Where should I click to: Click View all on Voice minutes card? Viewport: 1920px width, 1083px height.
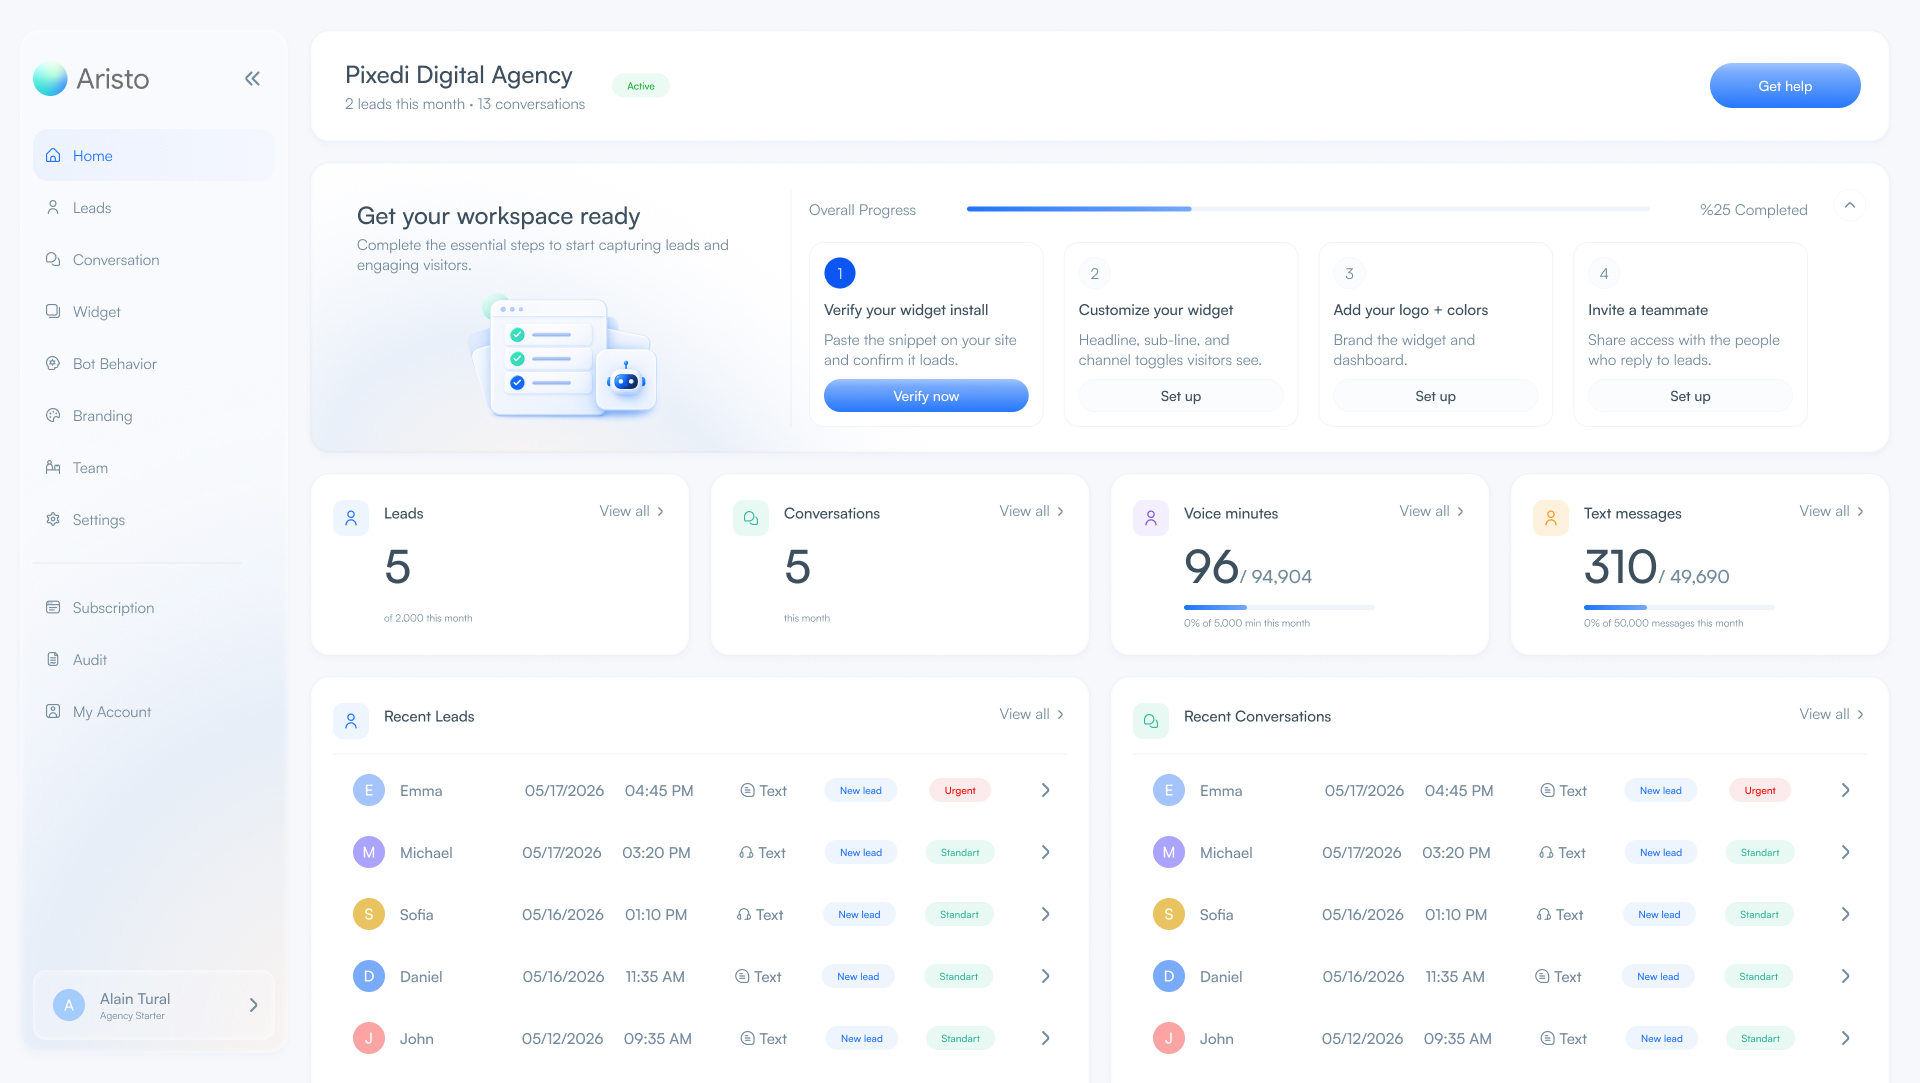(1432, 511)
